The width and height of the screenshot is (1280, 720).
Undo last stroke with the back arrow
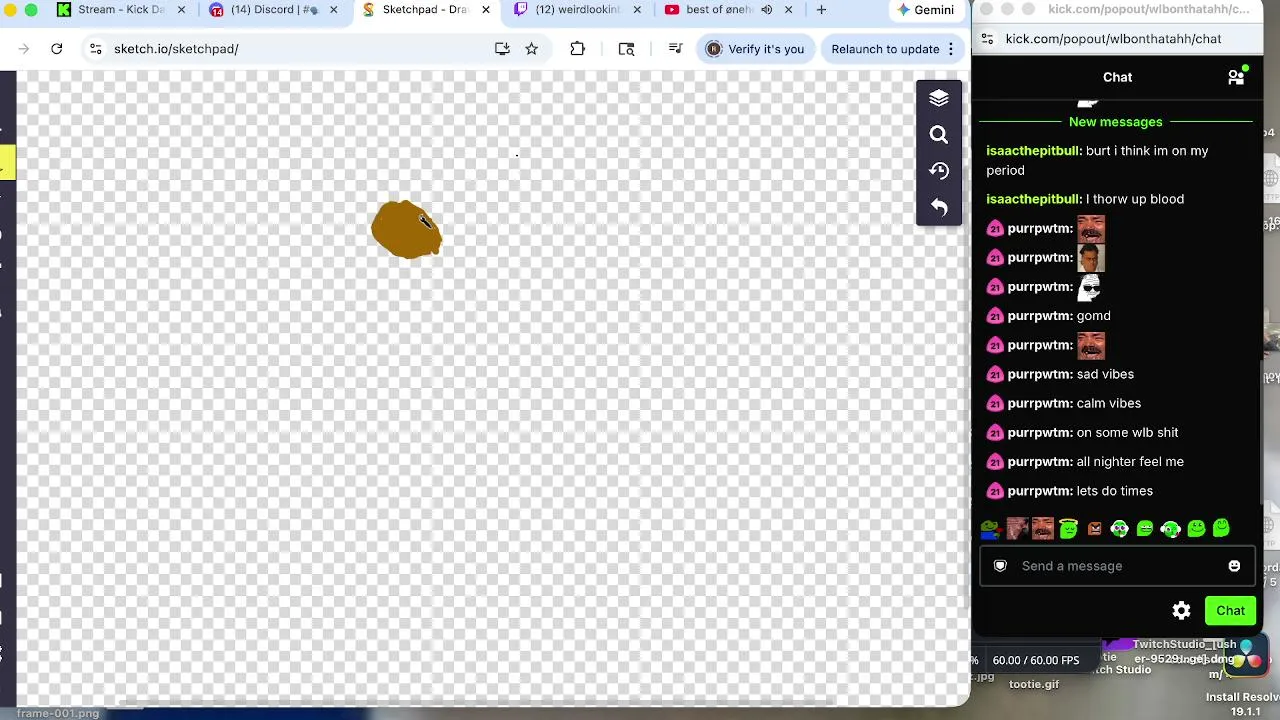(x=938, y=207)
